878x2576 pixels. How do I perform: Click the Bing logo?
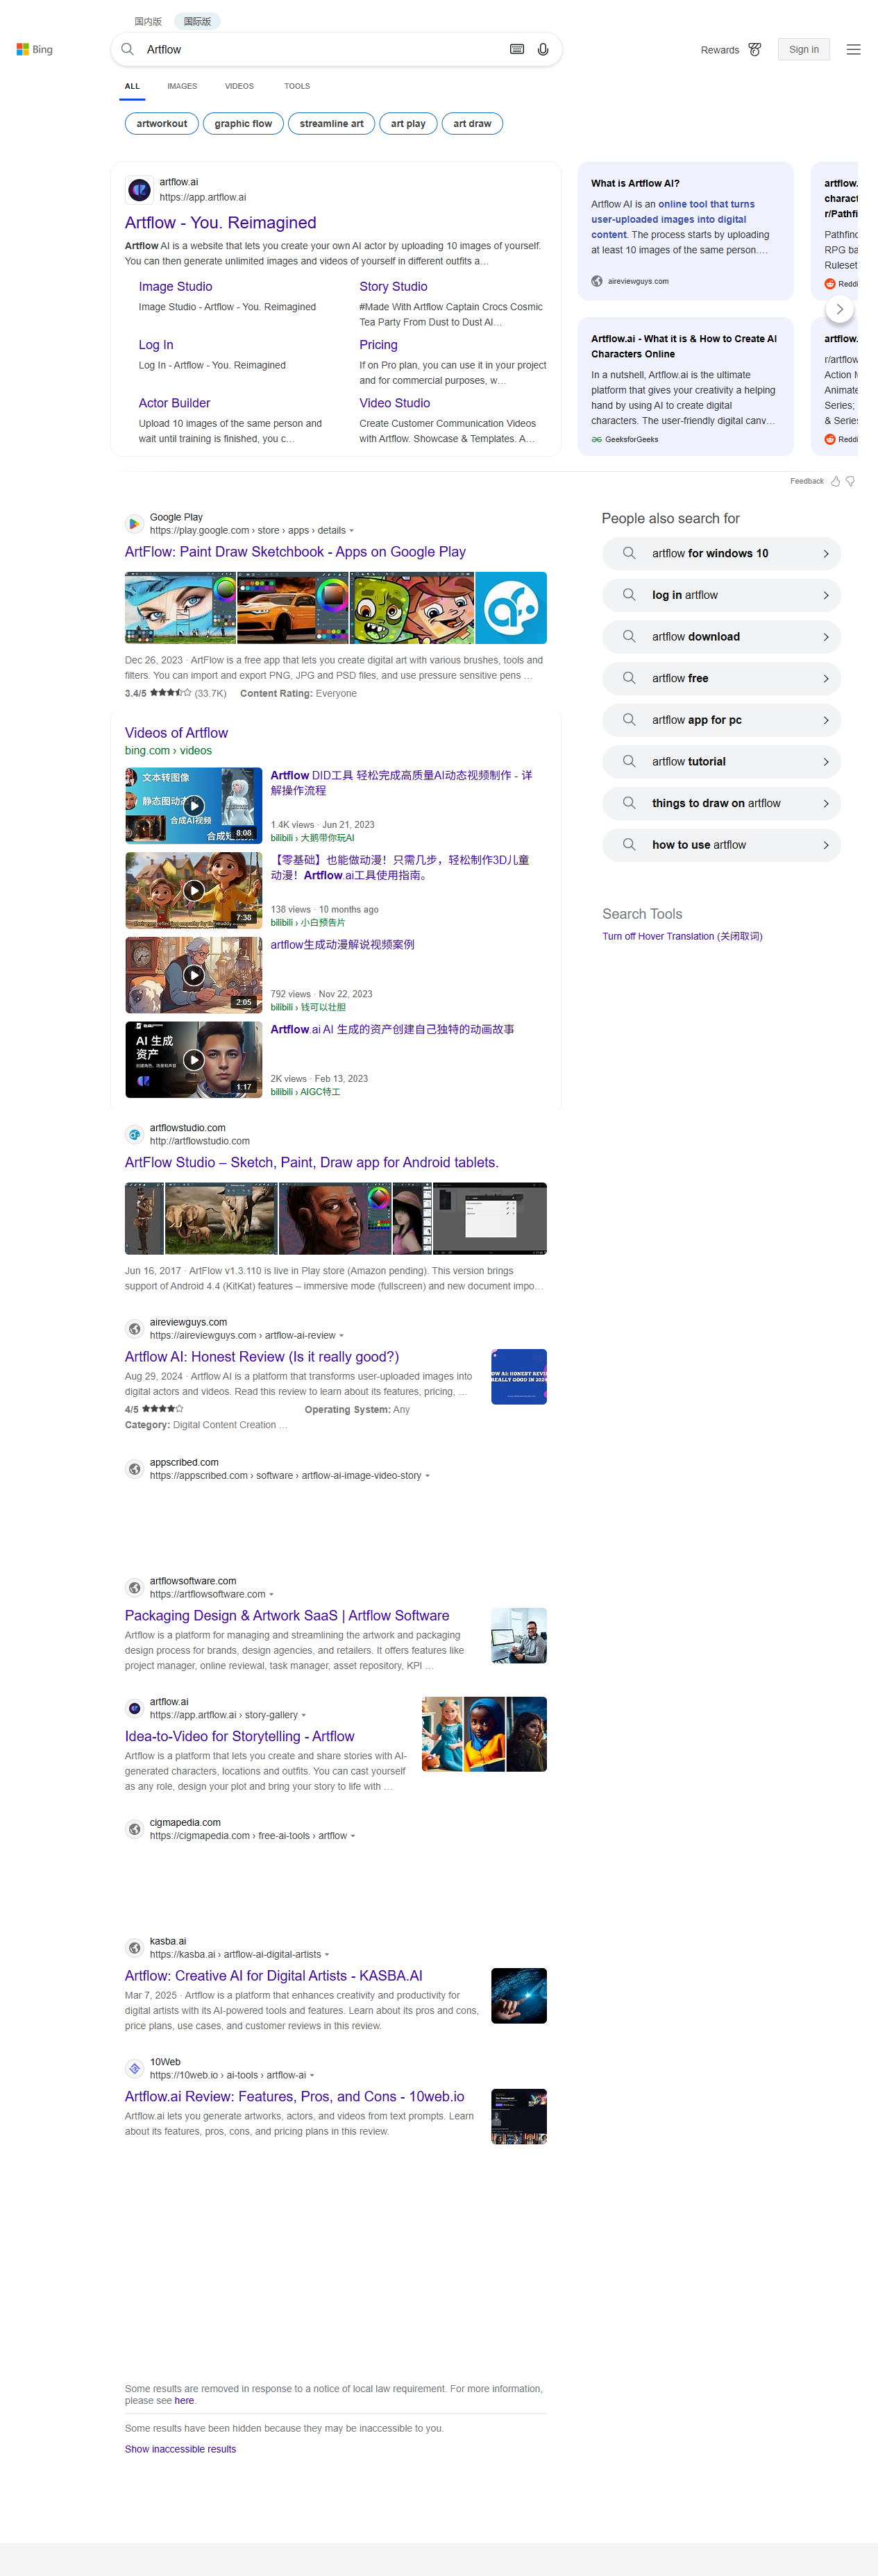tap(35, 49)
